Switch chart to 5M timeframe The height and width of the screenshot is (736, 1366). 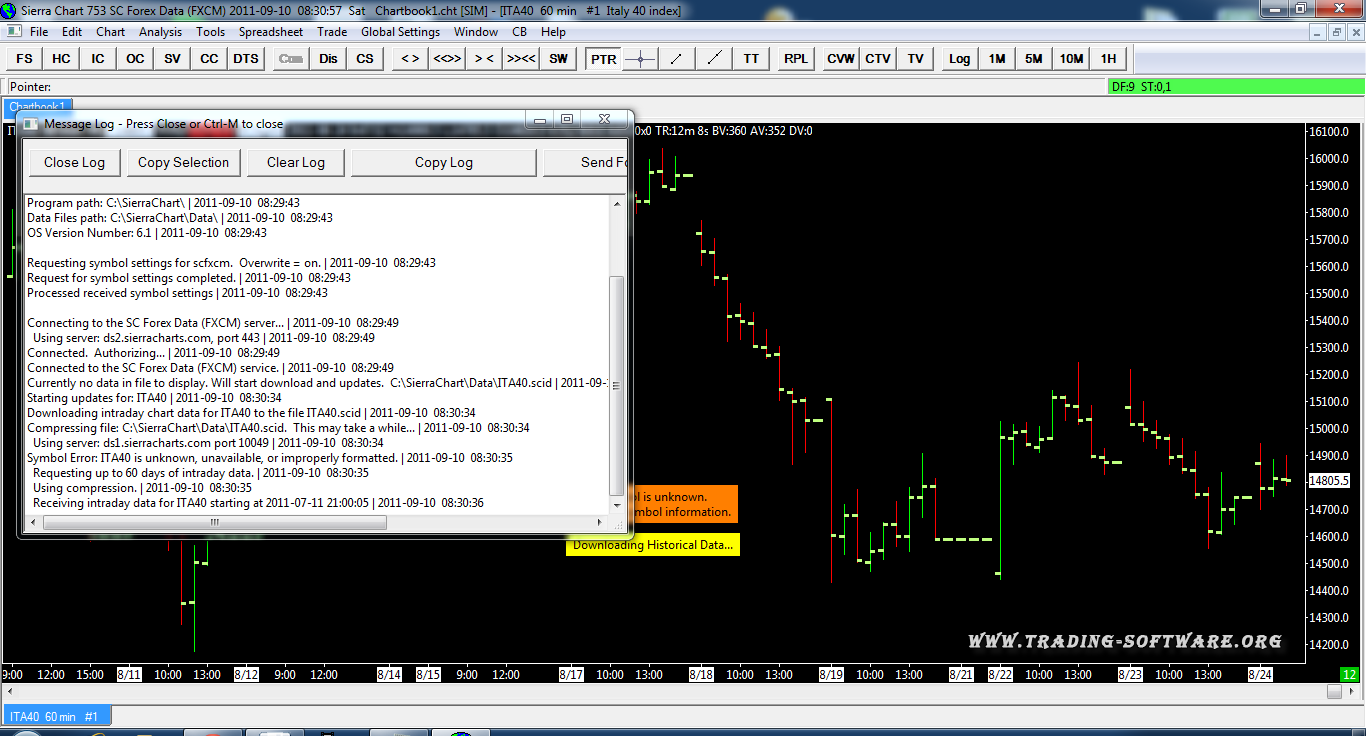point(1033,59)
